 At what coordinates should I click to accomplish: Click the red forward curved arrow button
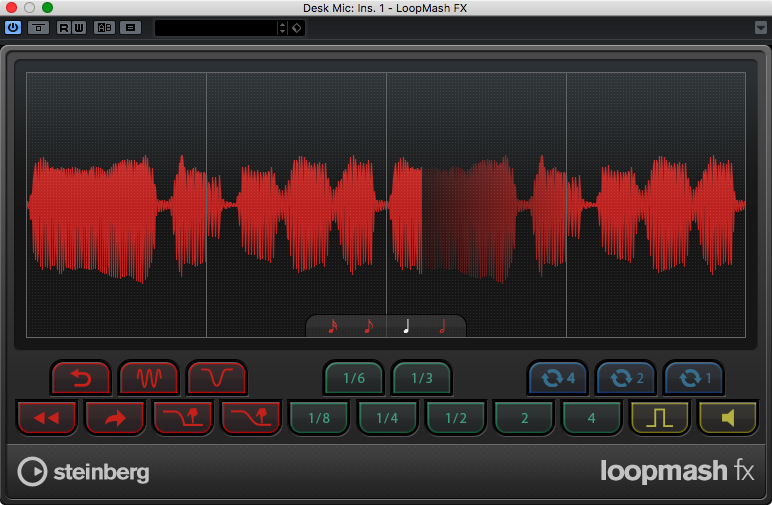click(x=115, y=418)
